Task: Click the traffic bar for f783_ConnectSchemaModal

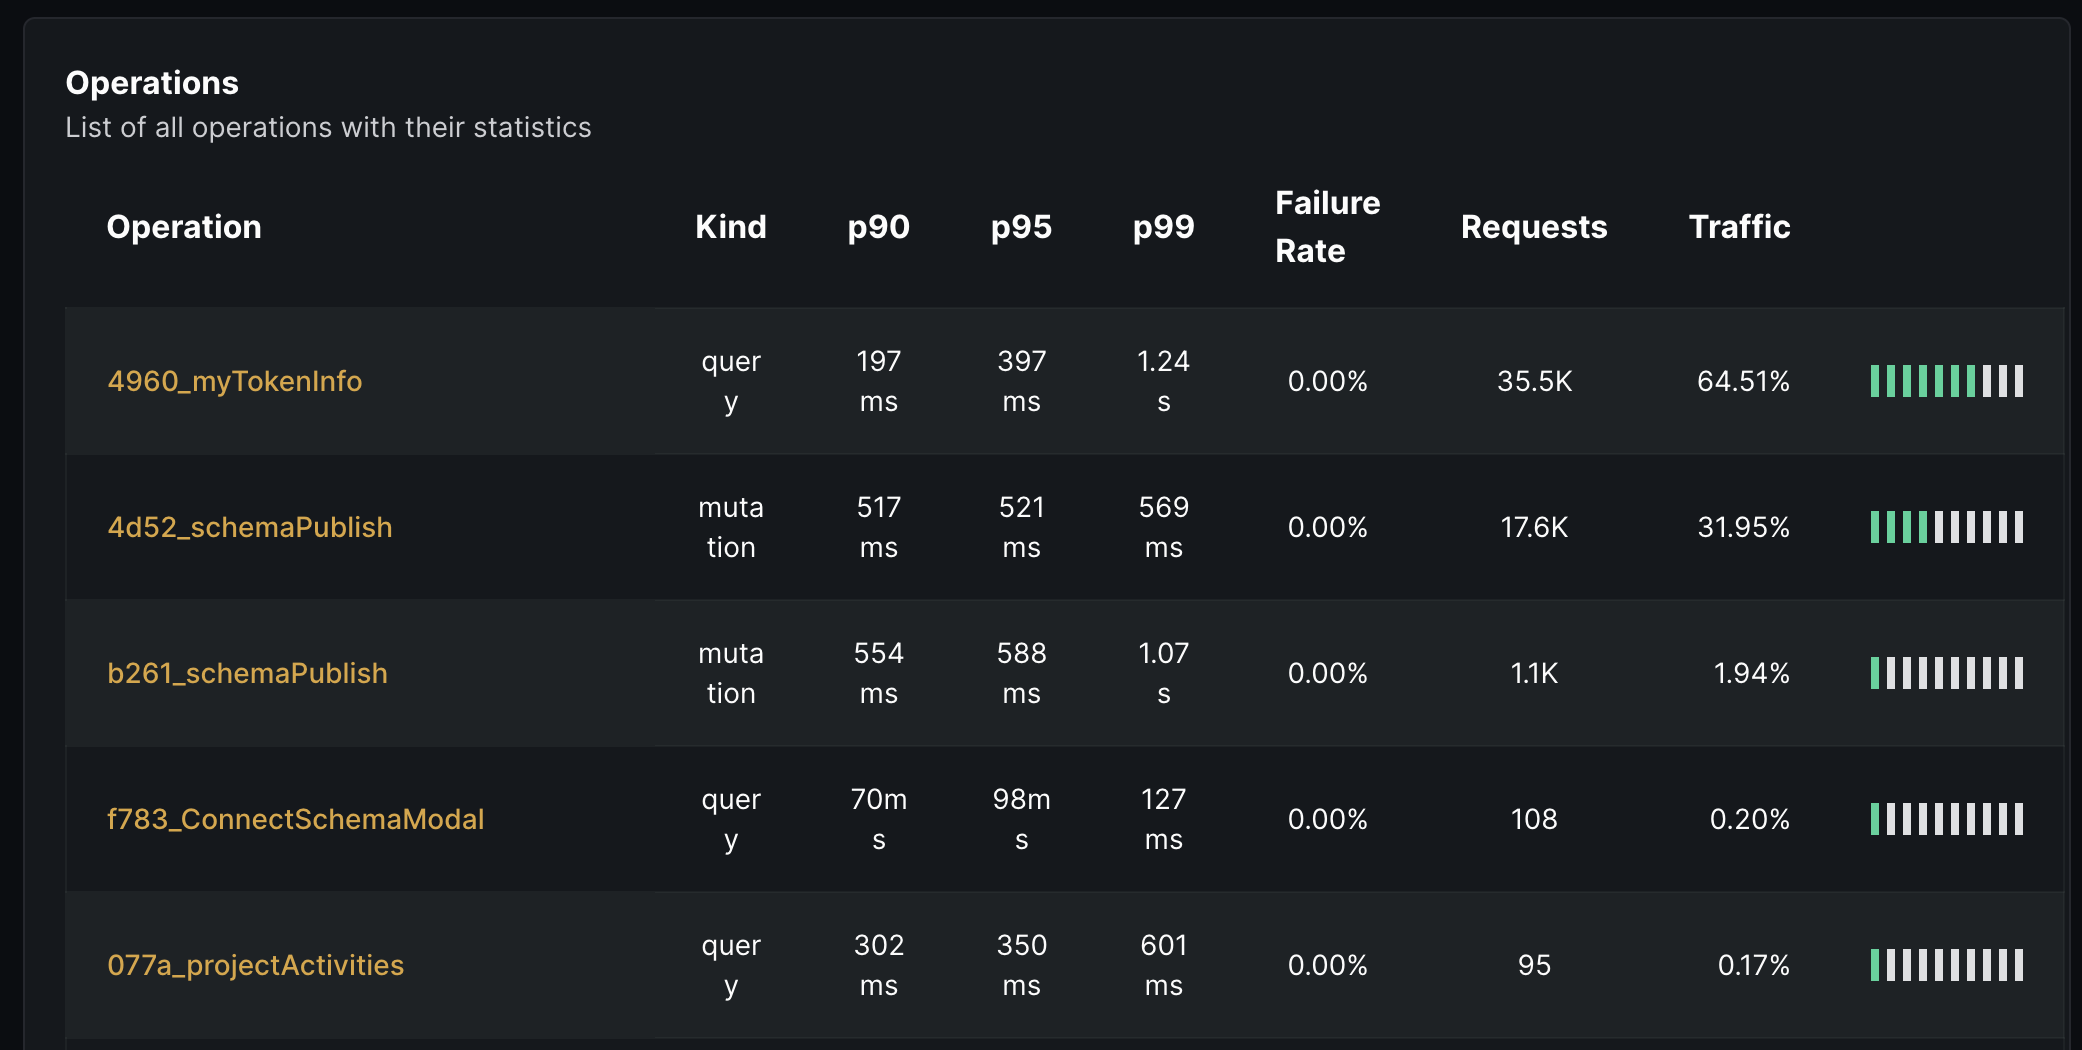Action: click(x=1946, y=819)
